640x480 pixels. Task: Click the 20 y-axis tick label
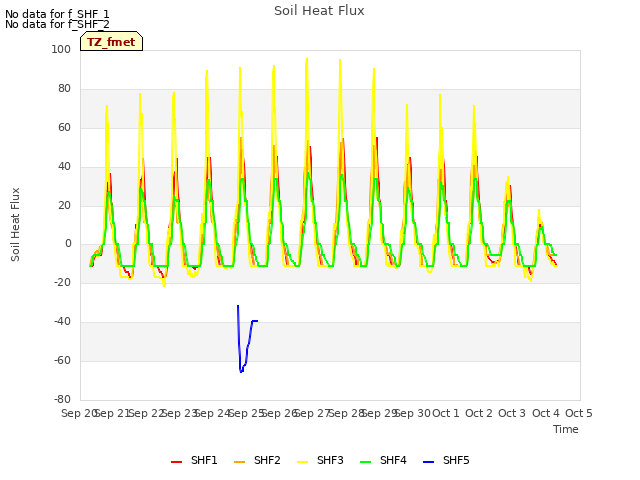coord(64,205)
